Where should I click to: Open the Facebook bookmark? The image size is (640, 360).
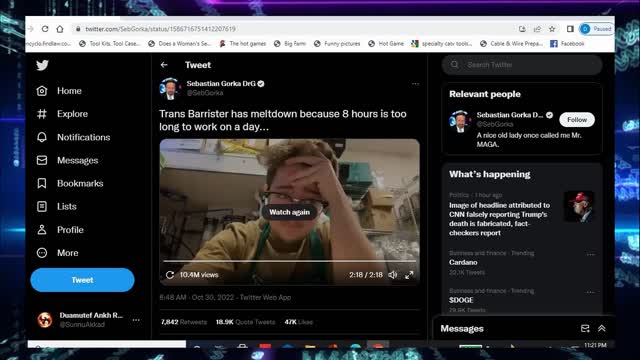pyautogui.click(x=567, y=44)
